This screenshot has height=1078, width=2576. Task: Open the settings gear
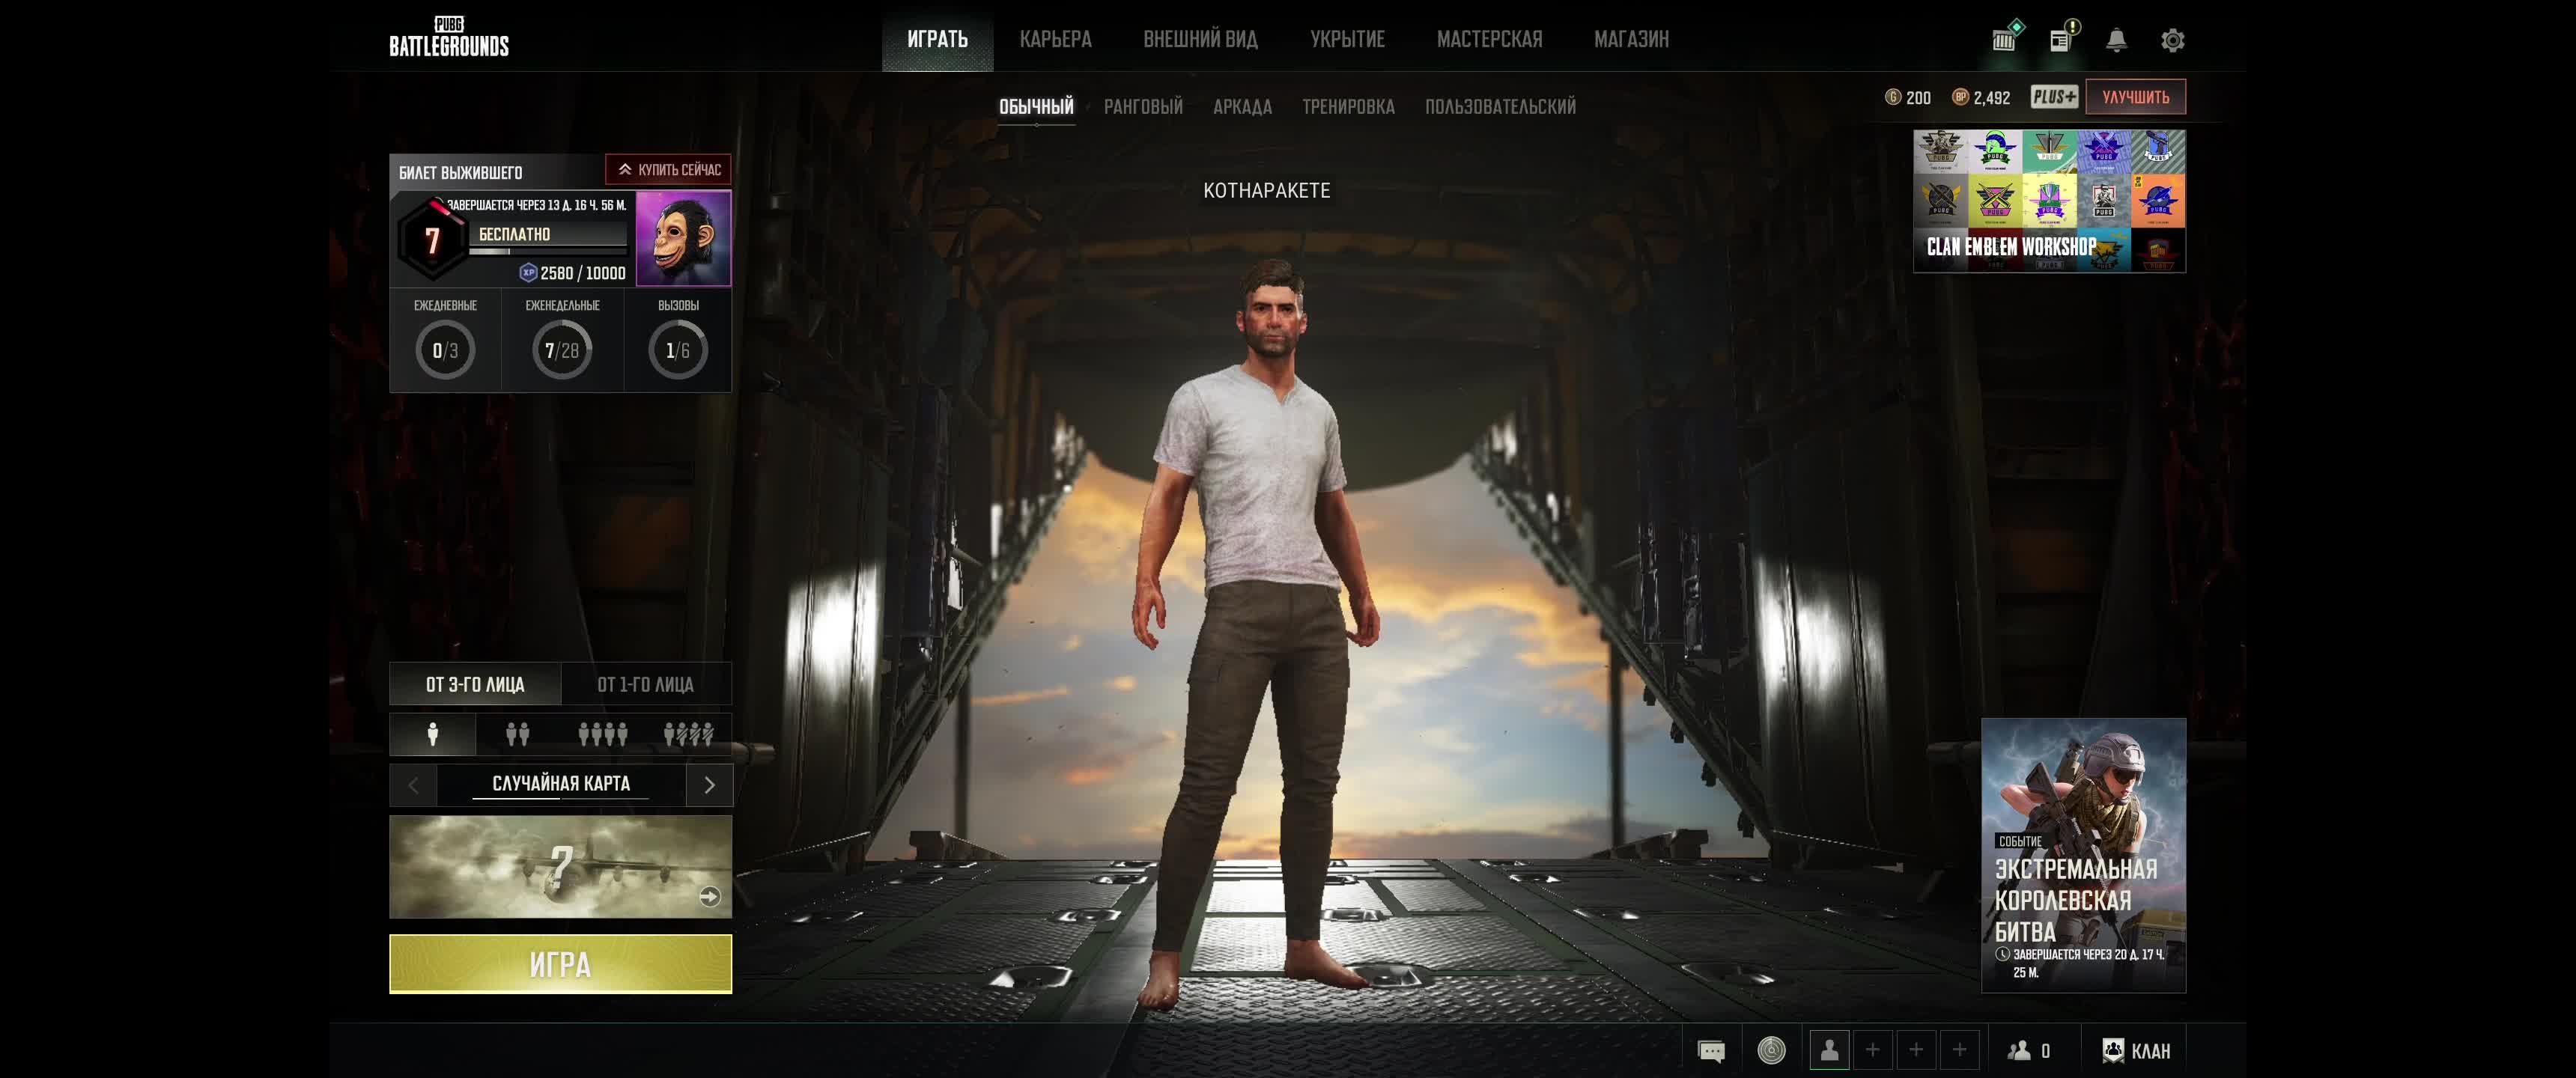point(2172,40)
